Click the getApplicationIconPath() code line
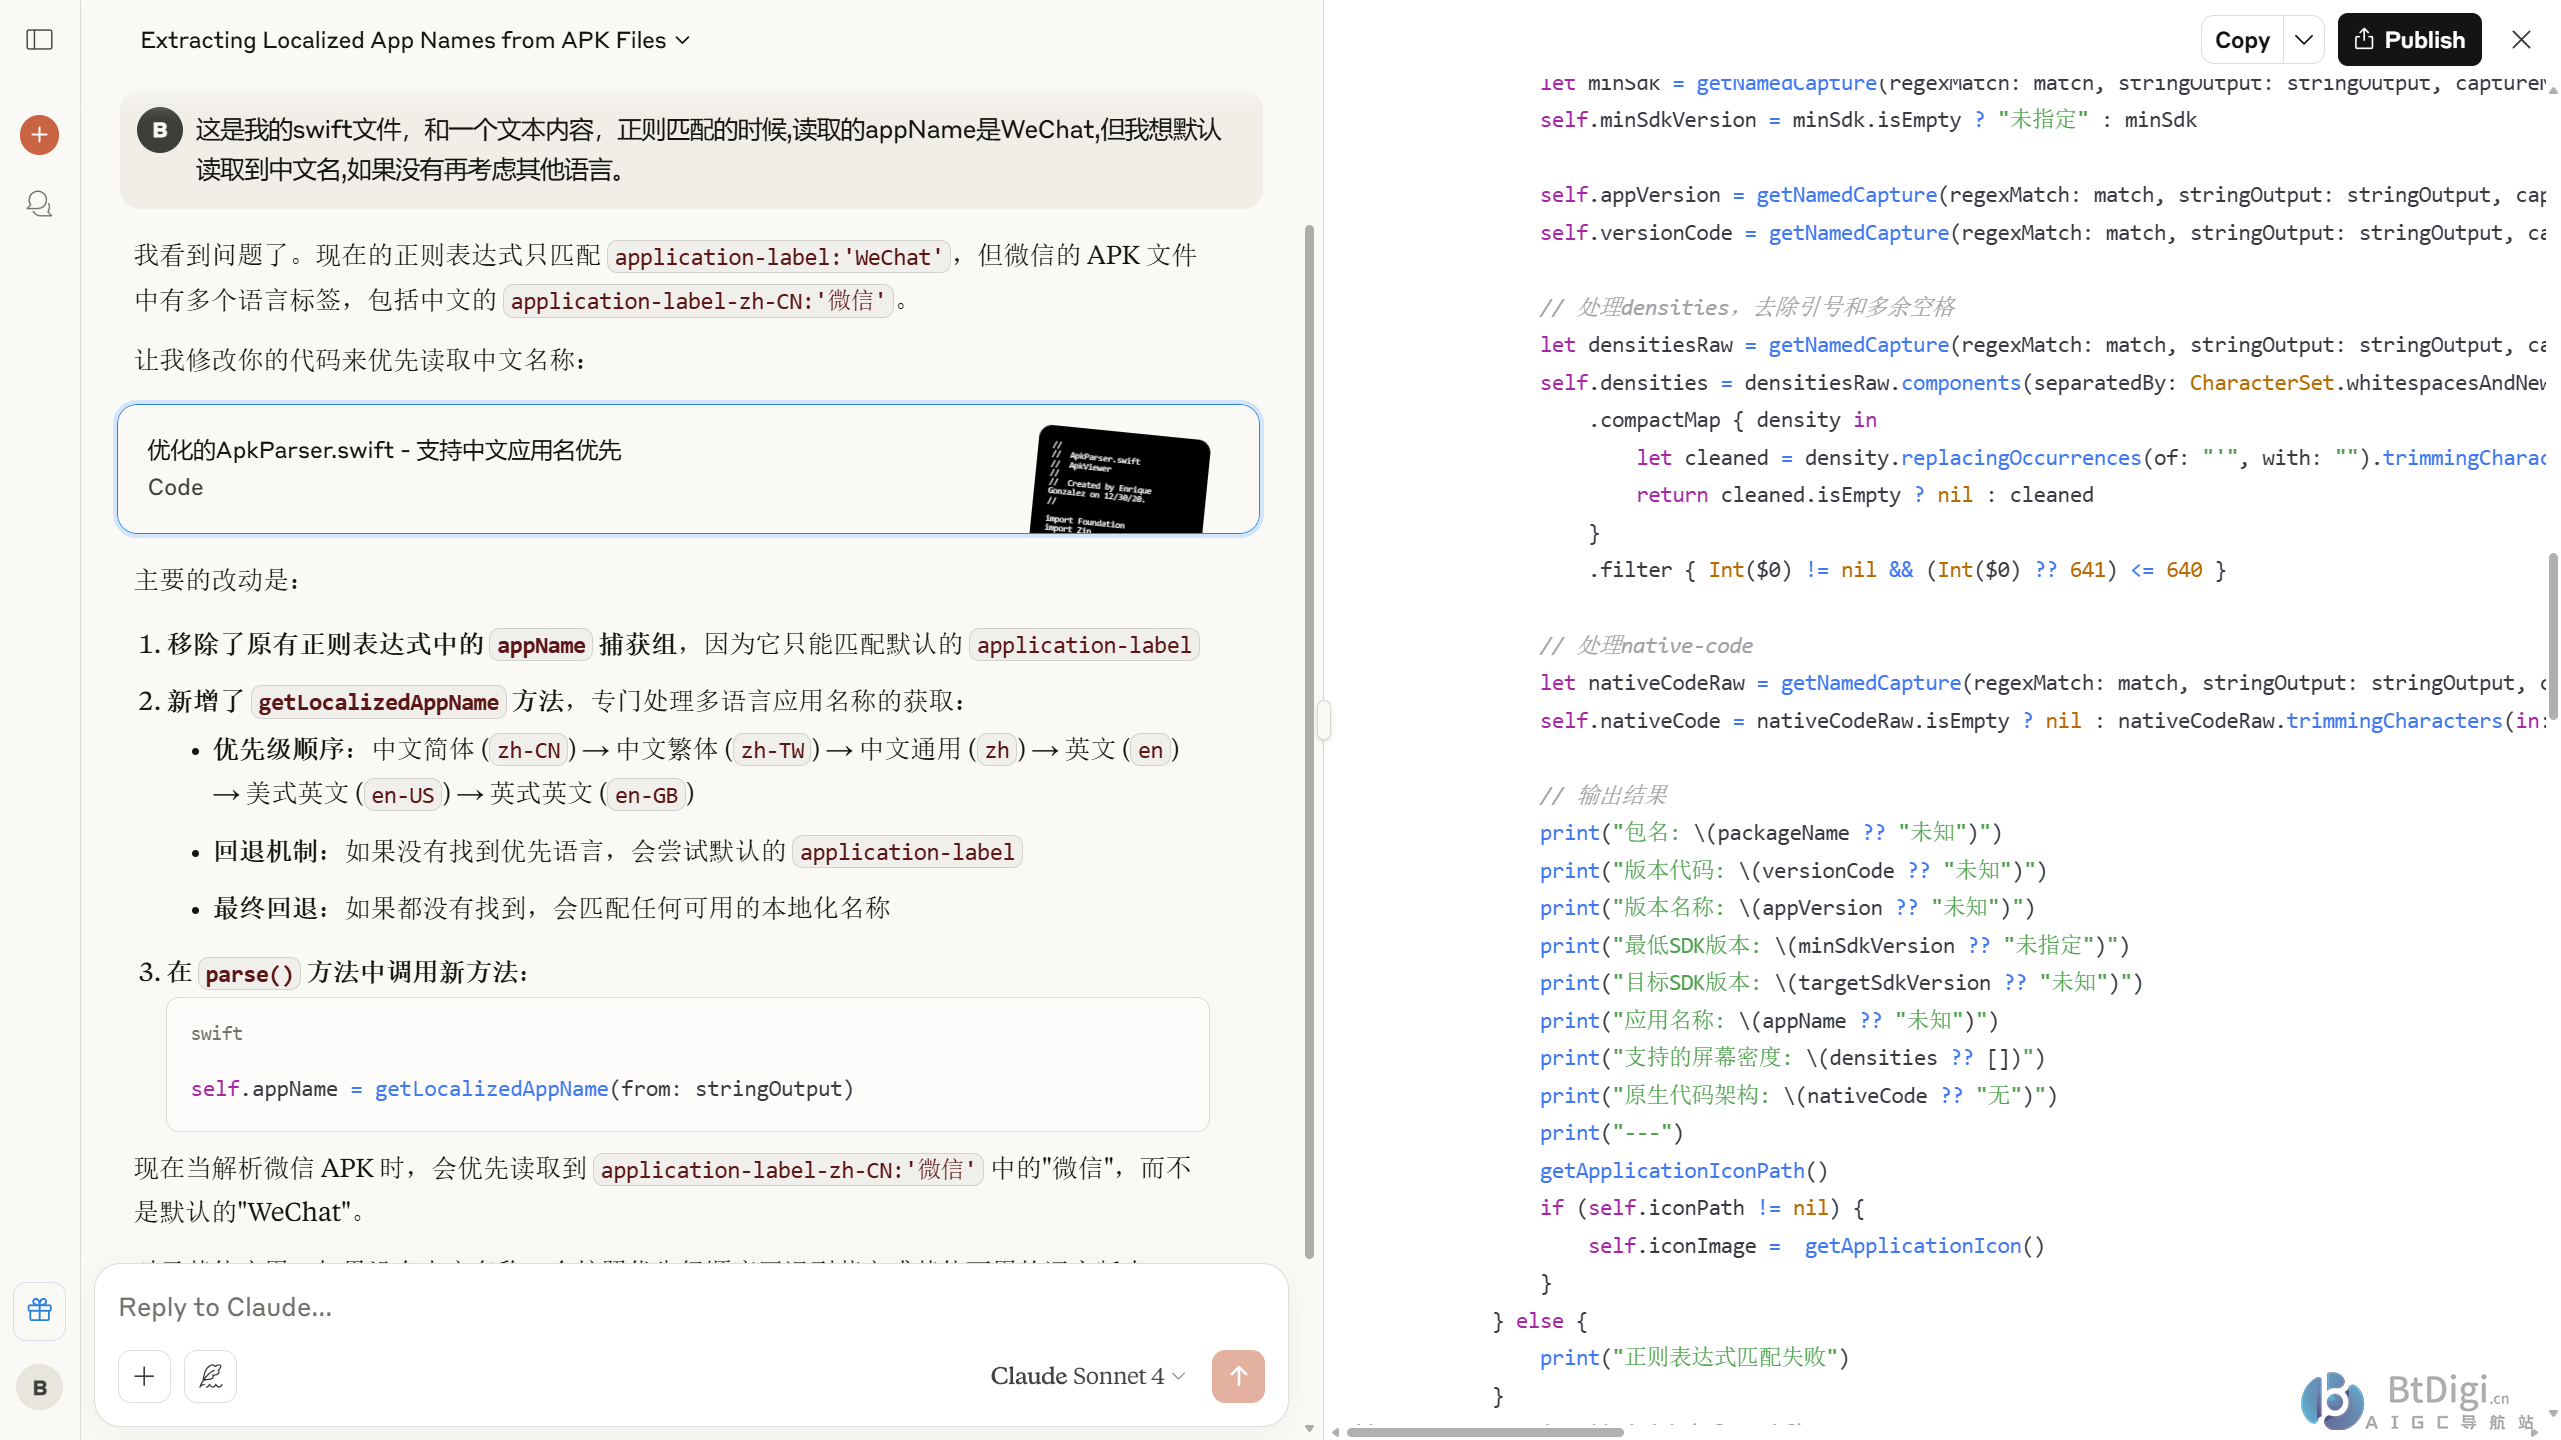This screenshot has width=2561, height=1440. [x=1683, y=1170]
